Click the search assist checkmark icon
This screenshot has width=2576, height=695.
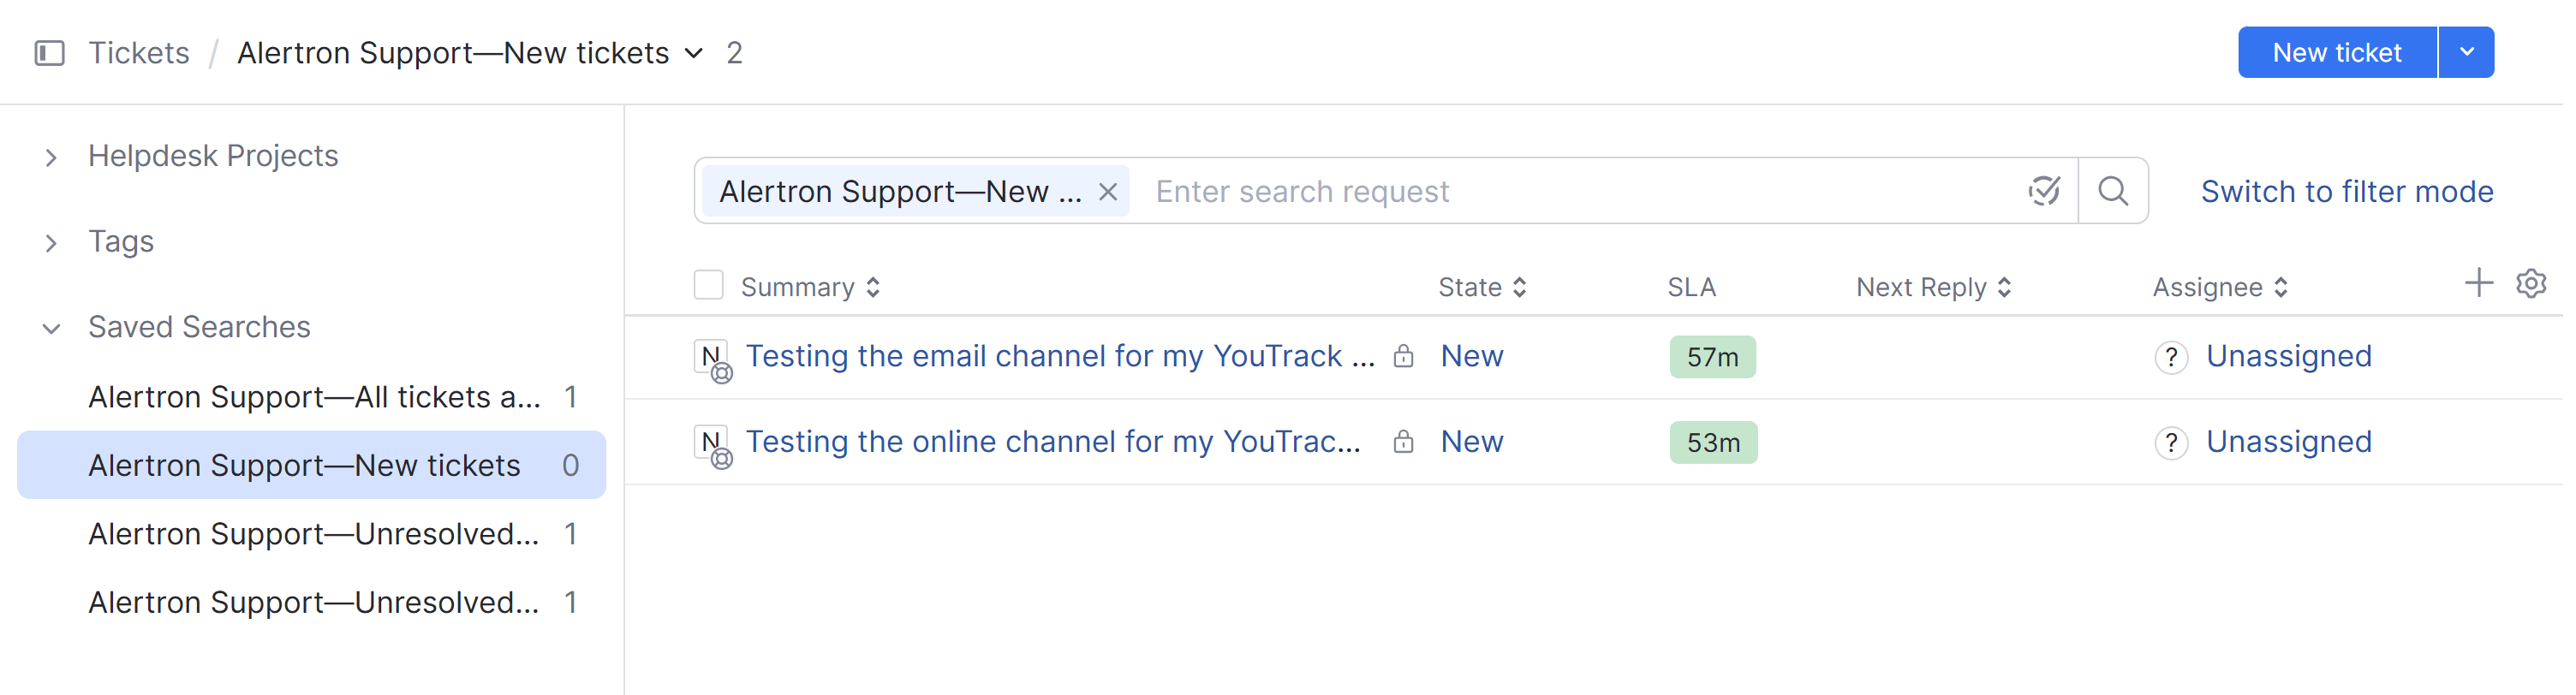[x=2043, y=191]
